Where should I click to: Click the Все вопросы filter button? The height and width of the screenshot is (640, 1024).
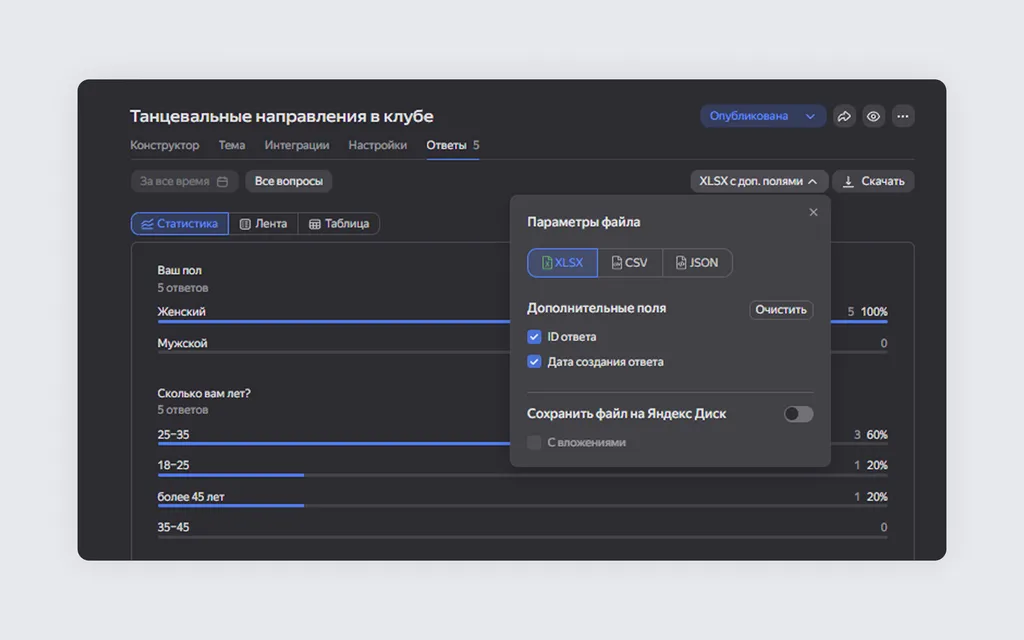pos(289,181)
